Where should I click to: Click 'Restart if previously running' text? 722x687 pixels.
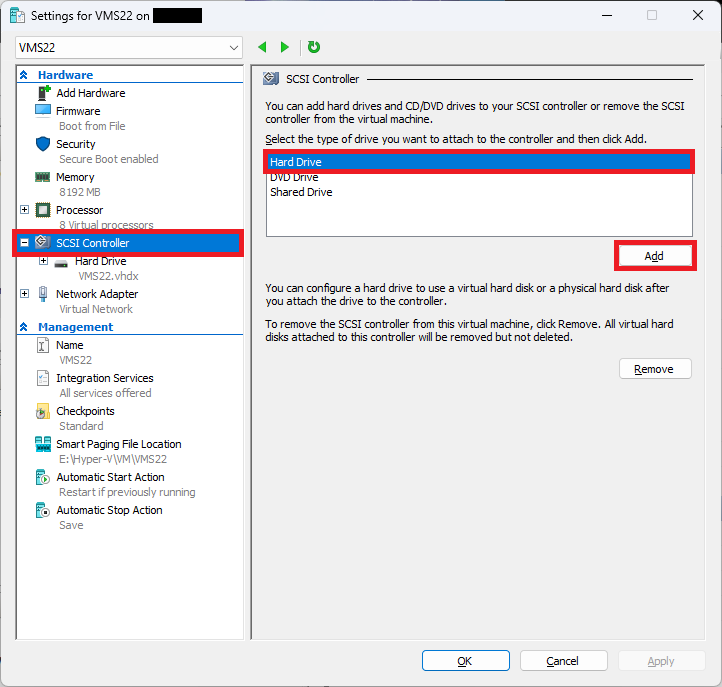127,492
